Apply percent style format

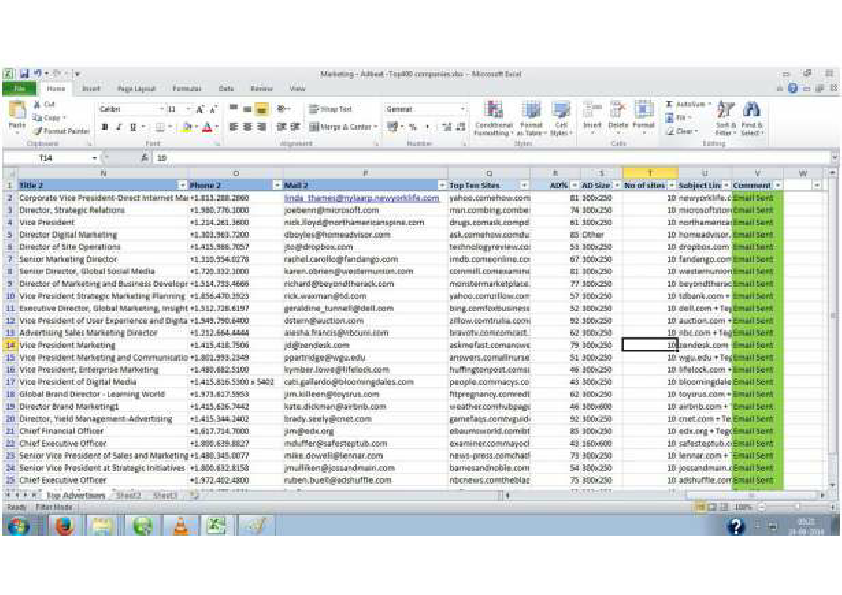(413, 127)
